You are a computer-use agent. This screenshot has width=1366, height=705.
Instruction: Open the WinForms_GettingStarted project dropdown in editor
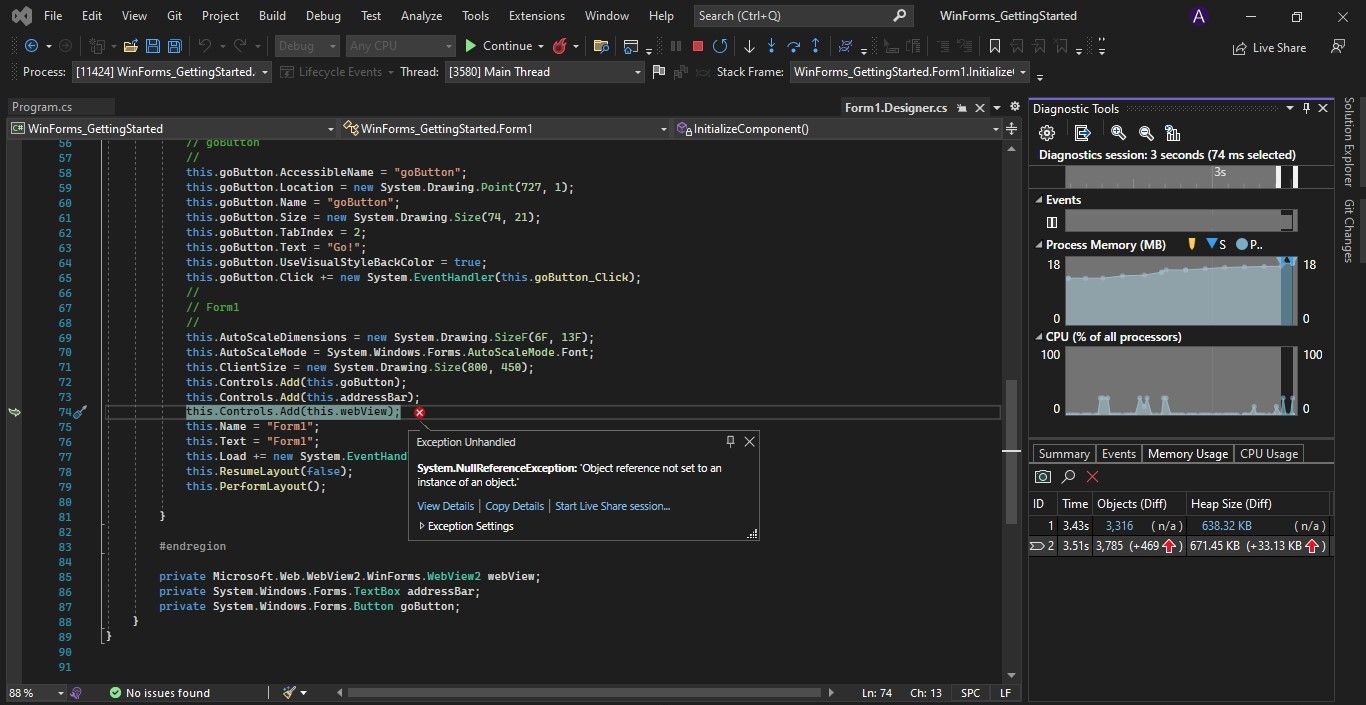[x=172, y=128]
